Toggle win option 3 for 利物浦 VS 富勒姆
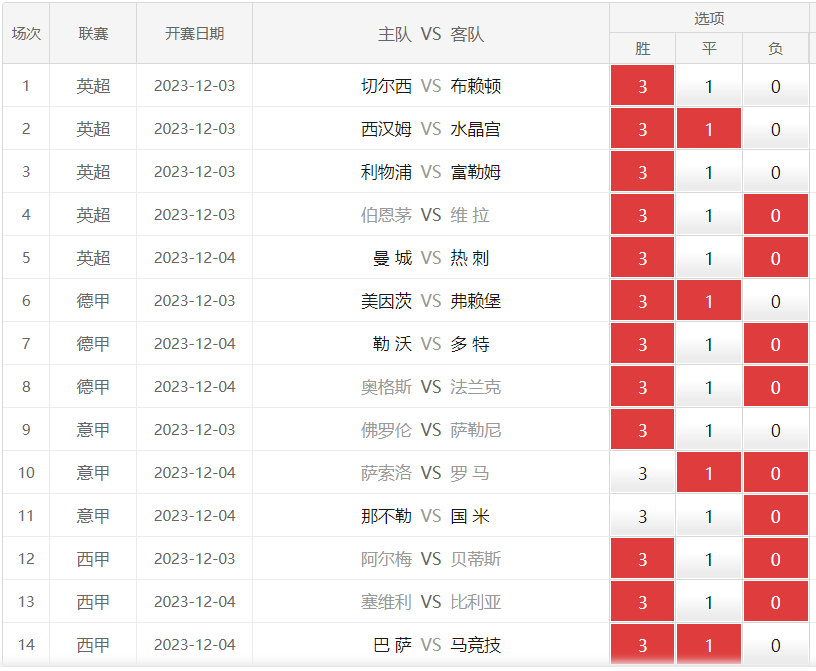 coord(642,172)
